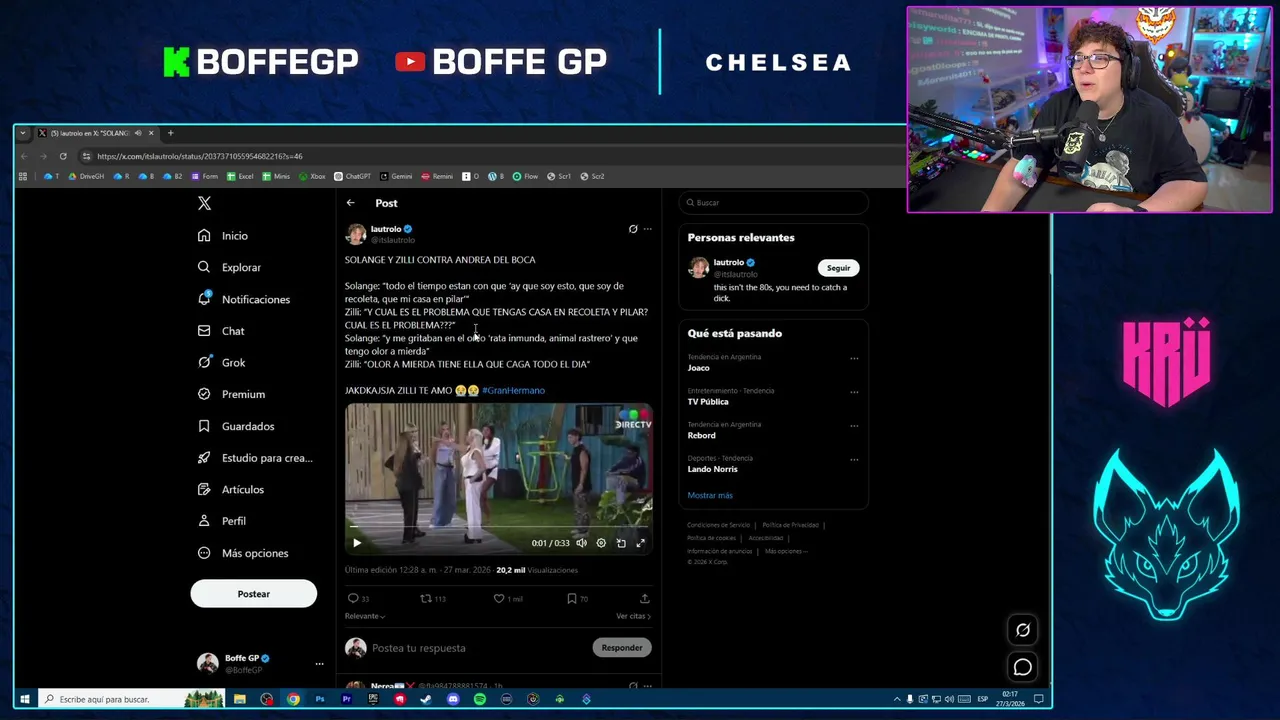Follow lautrolo with Seguir button

(838, 268)
